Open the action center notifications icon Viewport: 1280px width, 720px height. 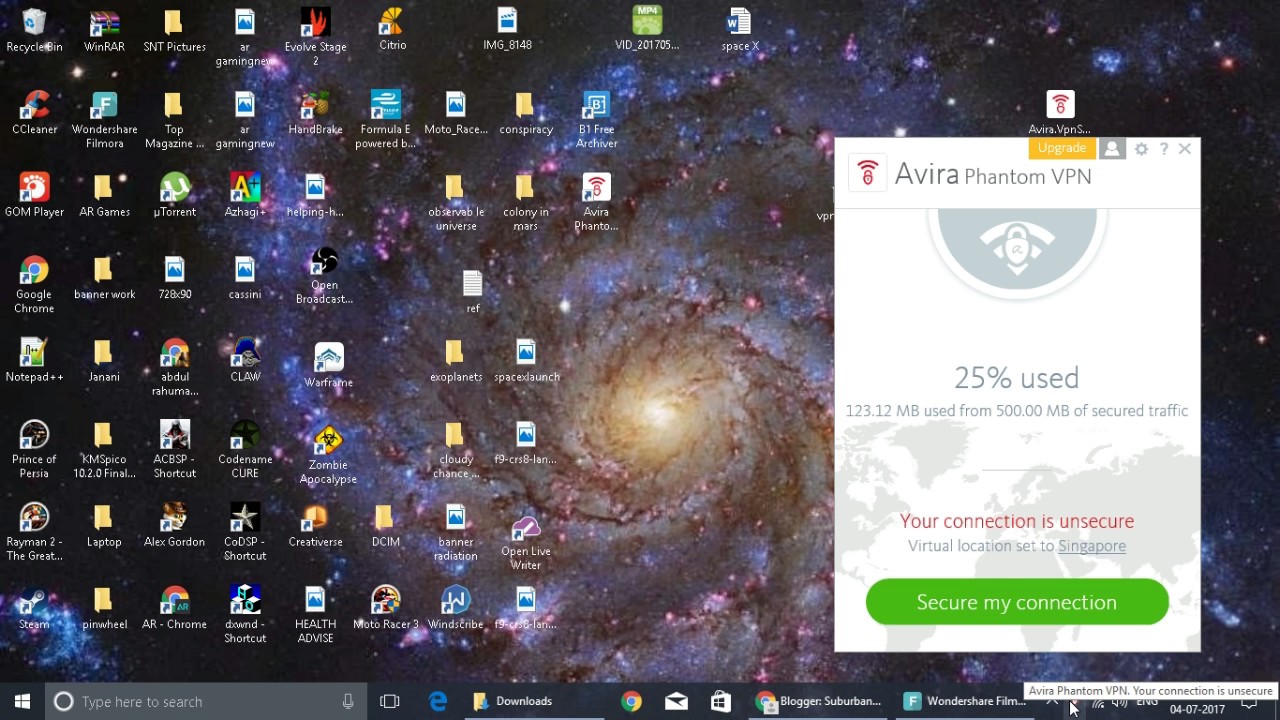tap(1249, 703)
